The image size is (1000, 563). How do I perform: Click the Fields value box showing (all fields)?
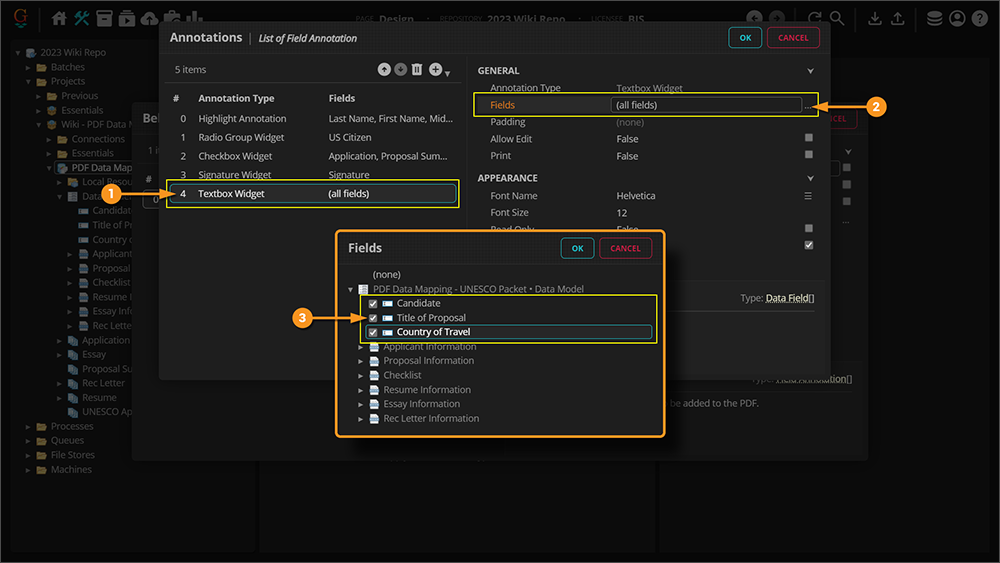coord(705,105)
